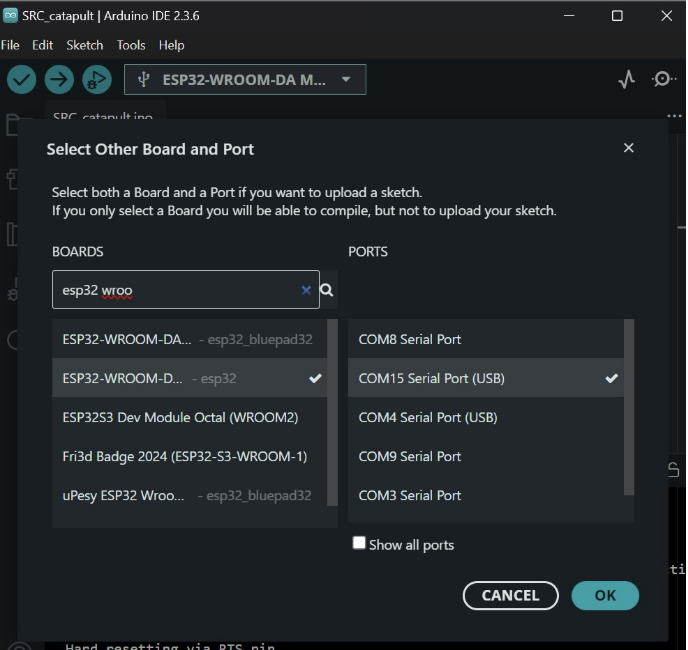Image resolution: width=688 pixels, height=650 pixels.
Task: Start debugging with the Debug icon
Action: 96,80
